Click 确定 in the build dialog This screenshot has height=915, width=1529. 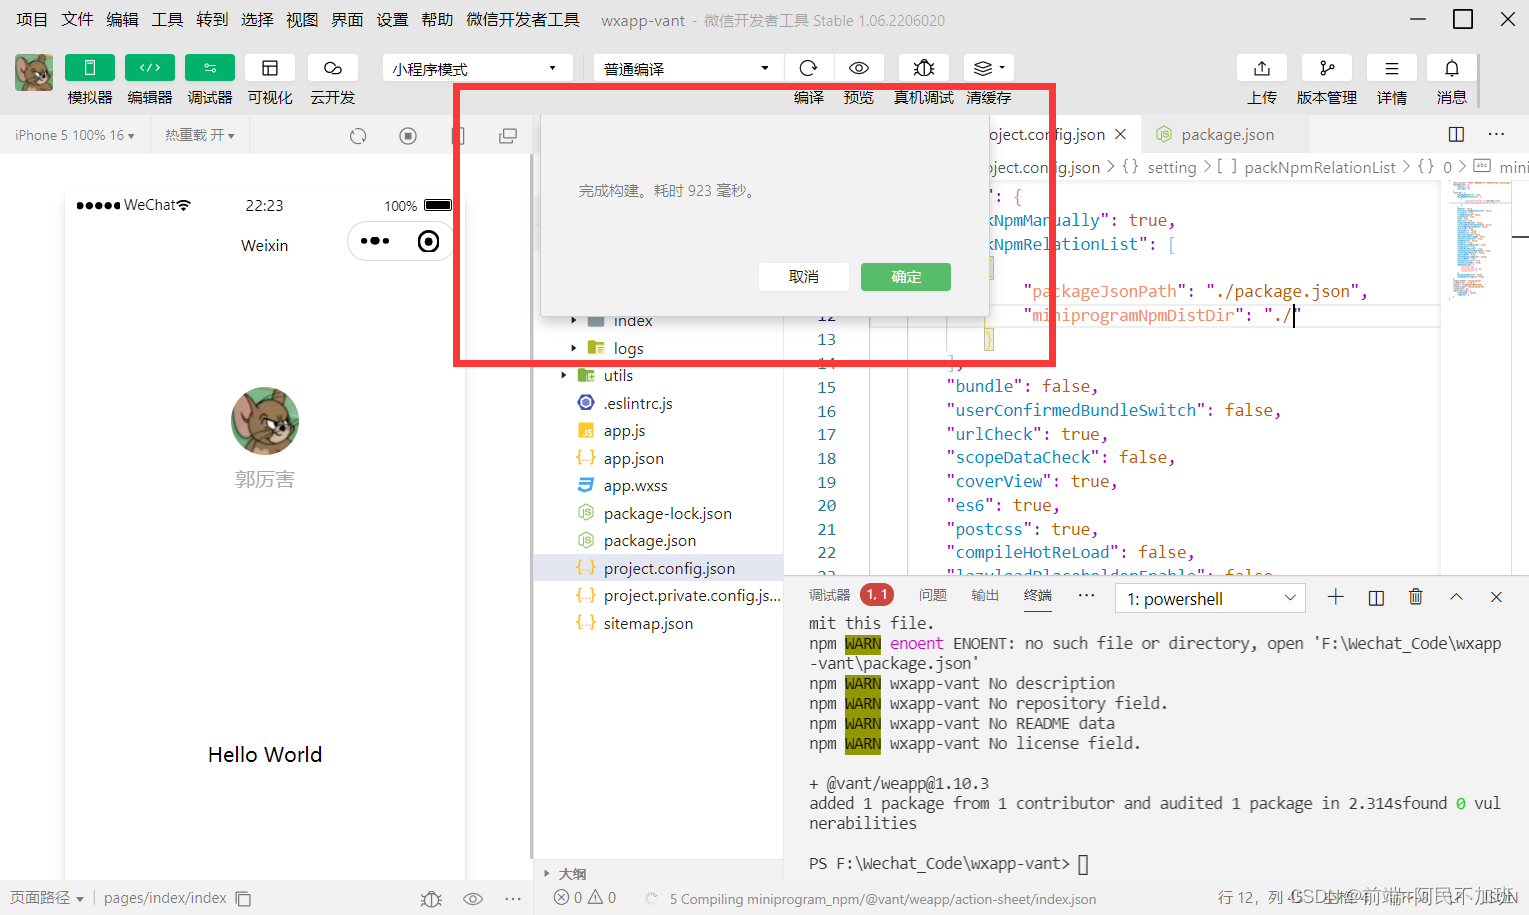(906, 277)
